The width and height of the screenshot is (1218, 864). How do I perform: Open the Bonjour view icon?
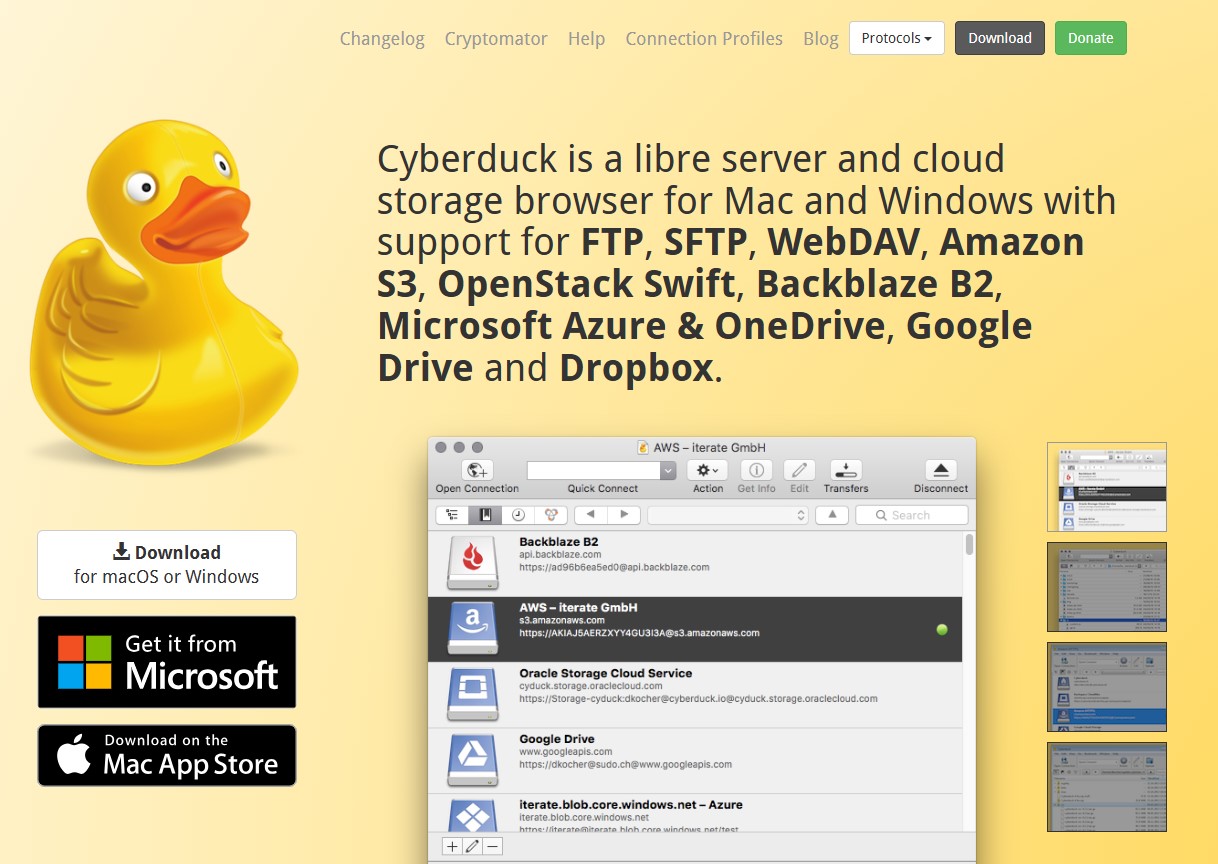(551, 515)
